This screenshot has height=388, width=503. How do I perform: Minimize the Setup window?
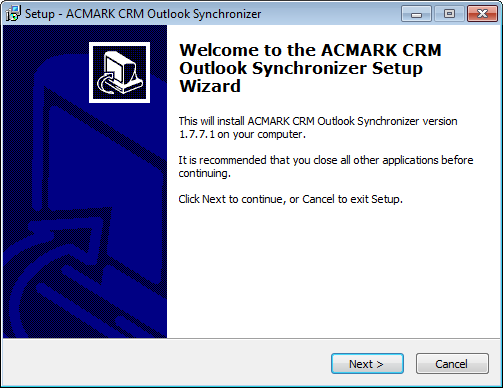tap(416, 14)
